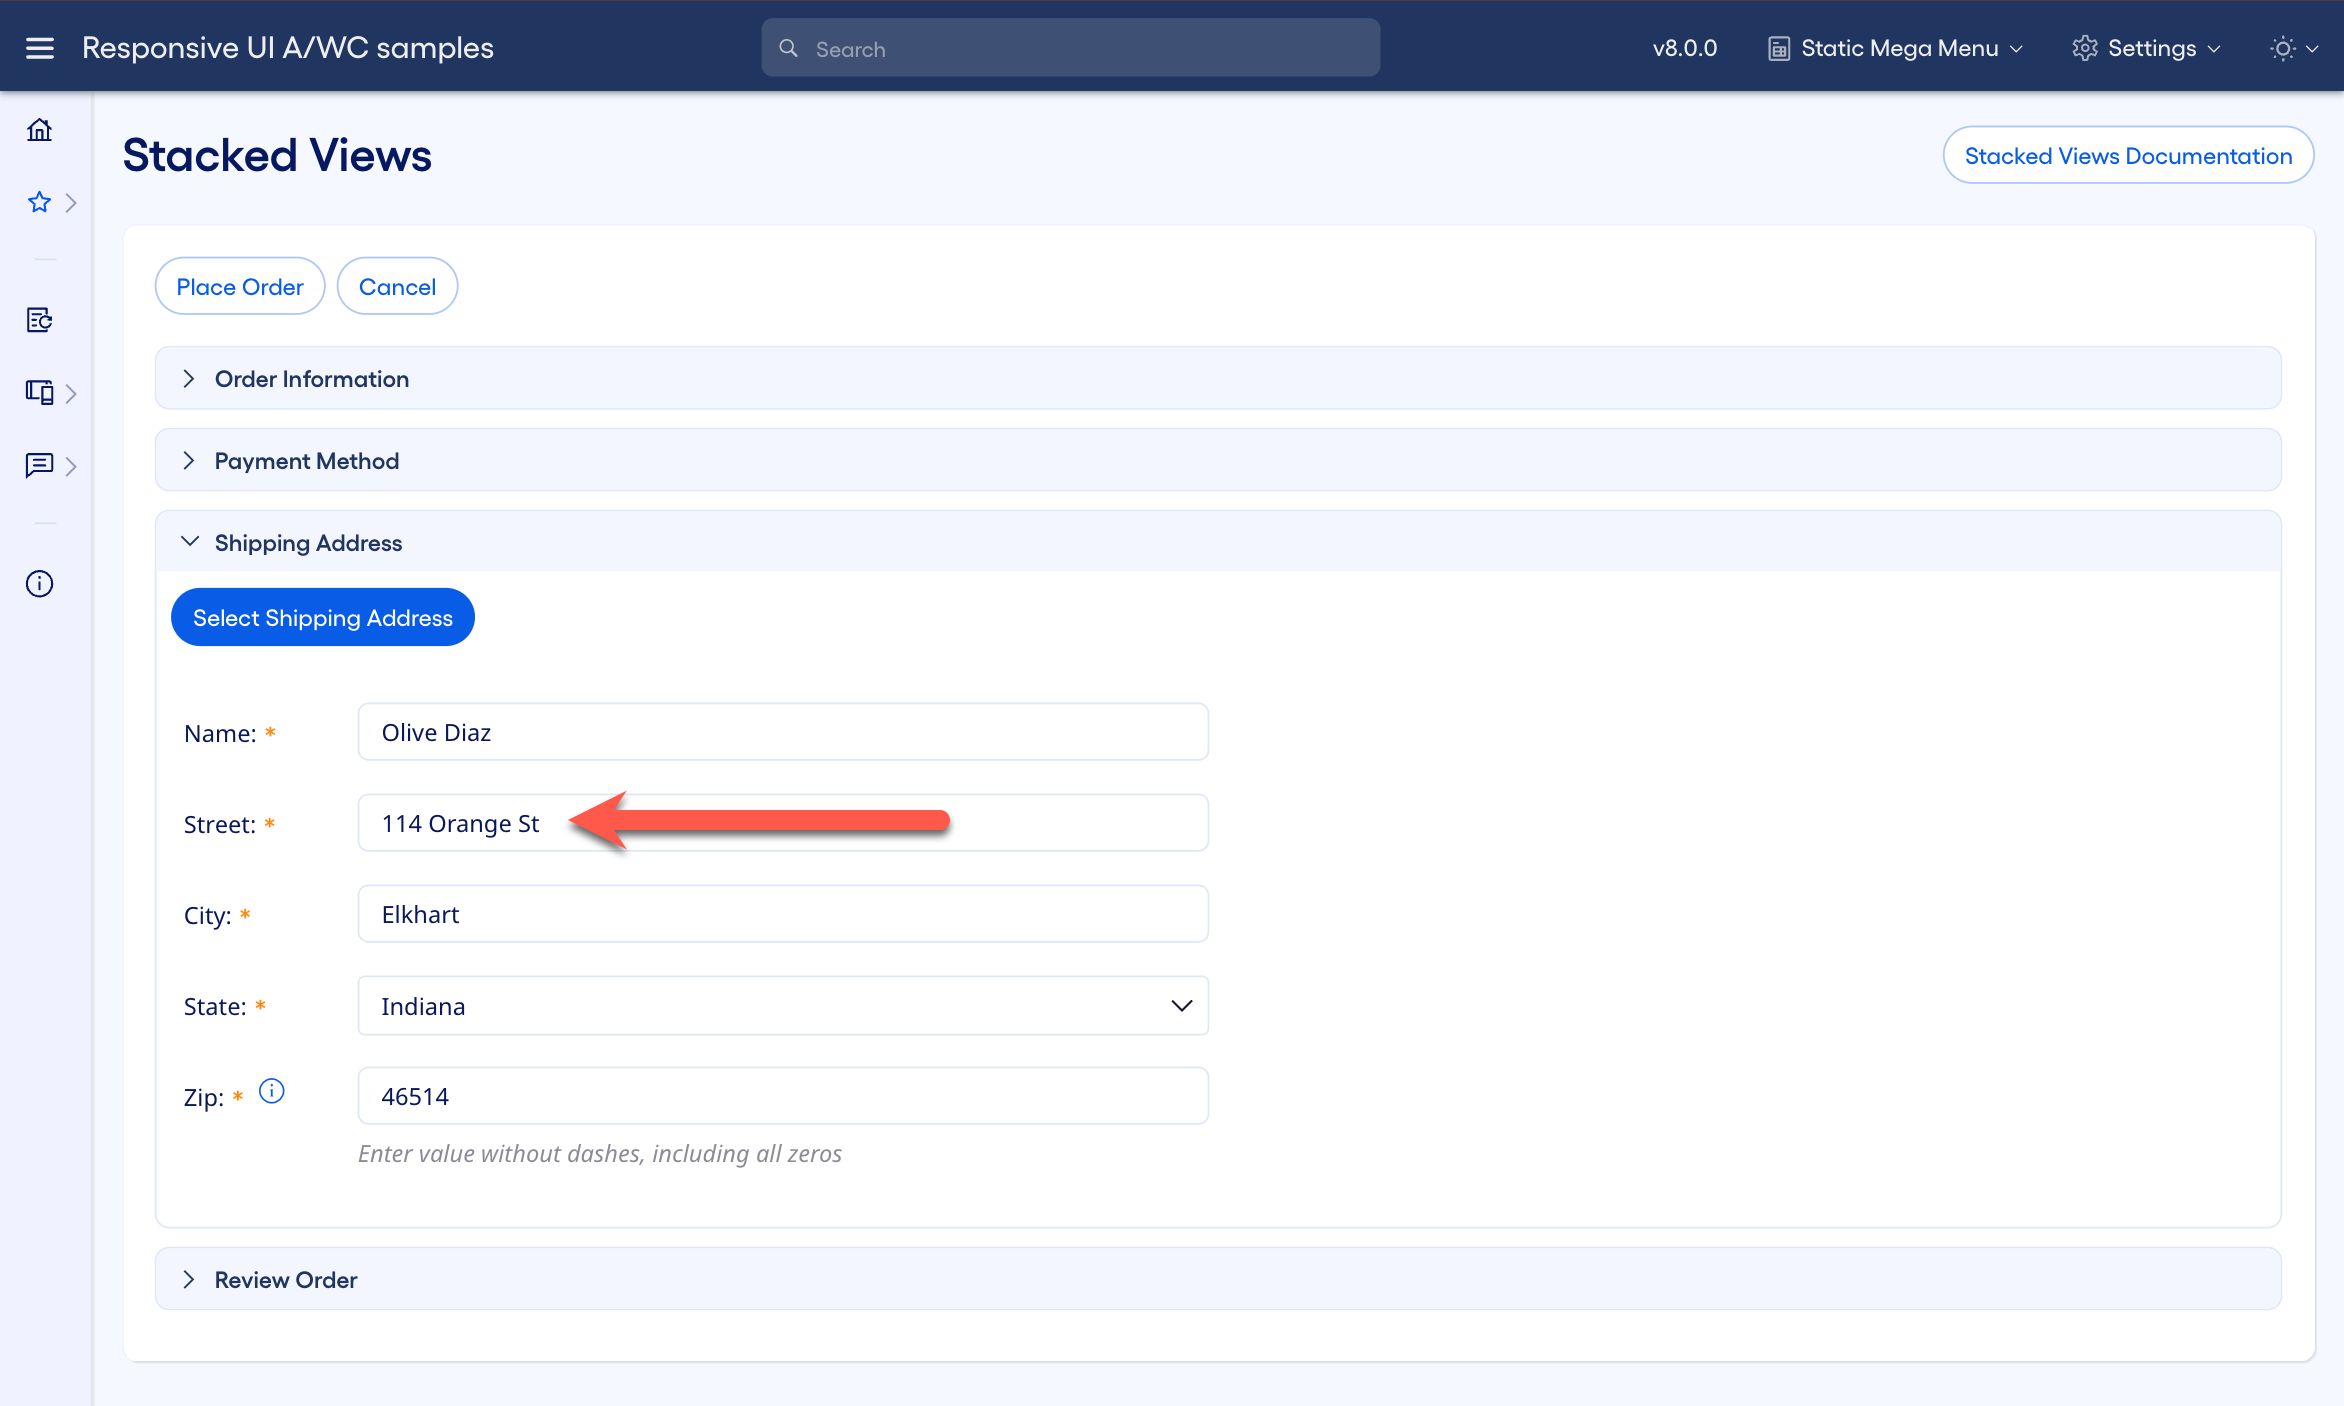Click the search magnifier in the top bar
The image size is (2344, 1406).
(x=788, y=47)
